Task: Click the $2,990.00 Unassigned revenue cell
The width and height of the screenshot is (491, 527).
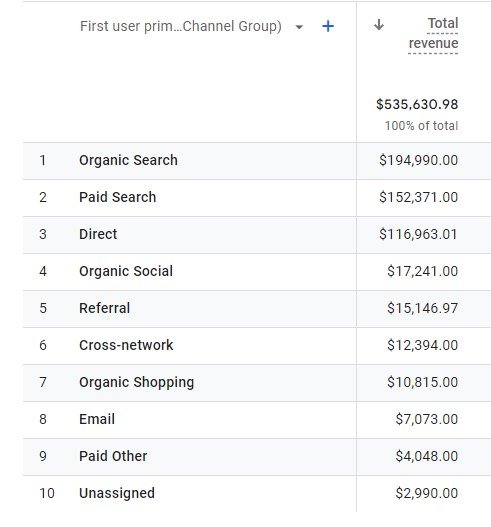Action: (x=426, y=493)
